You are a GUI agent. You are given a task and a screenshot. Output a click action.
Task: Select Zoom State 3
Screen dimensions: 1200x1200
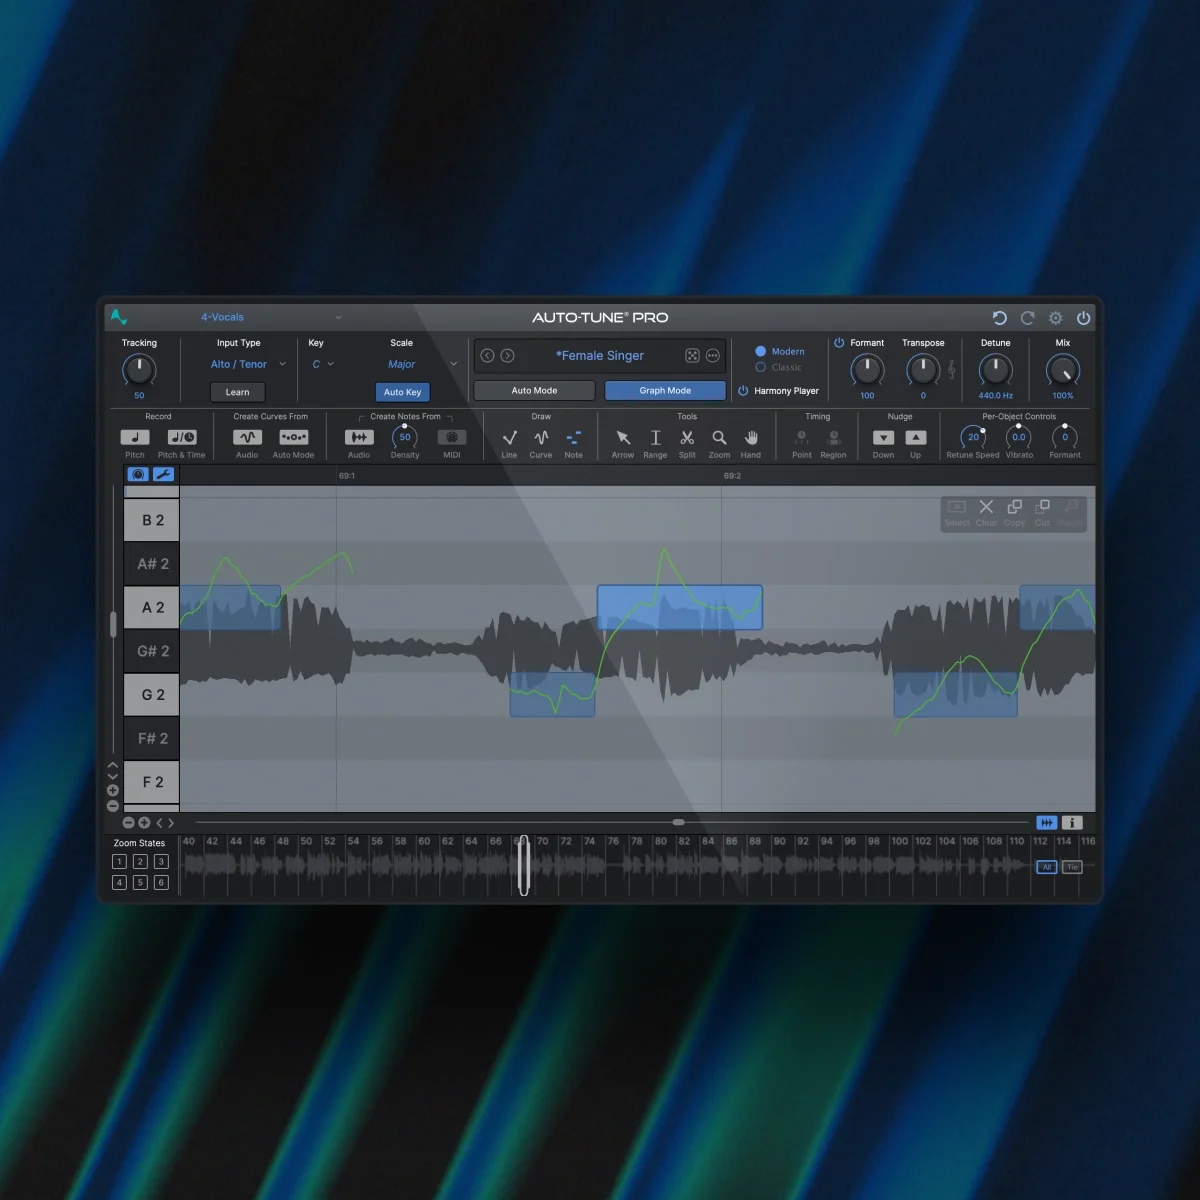(x=161, y=861)
